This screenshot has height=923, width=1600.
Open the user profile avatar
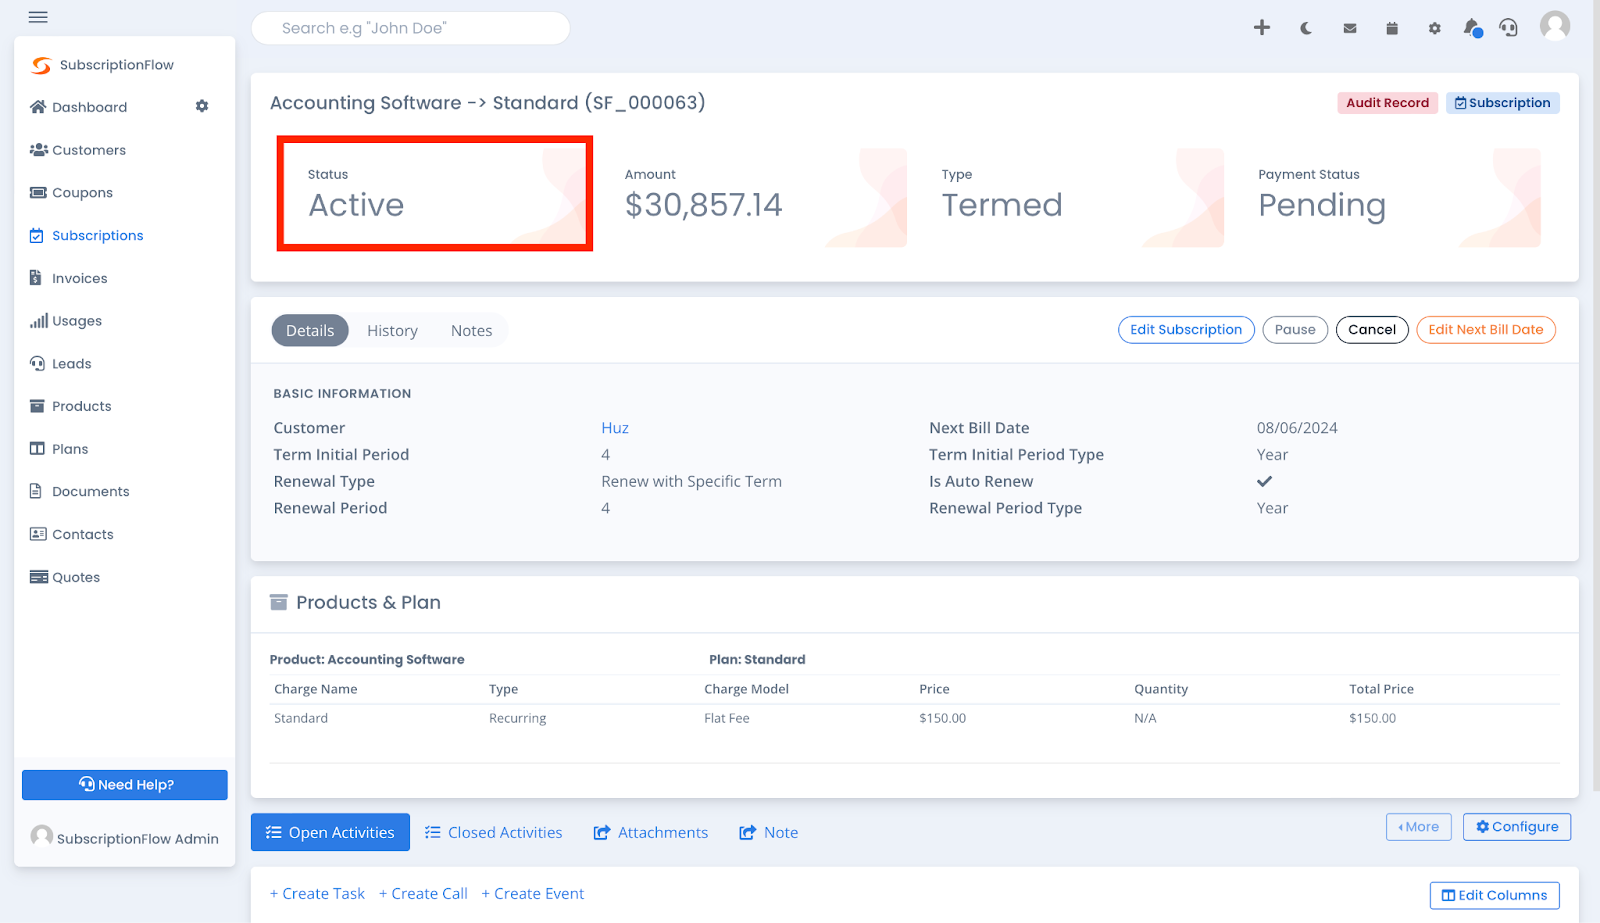click(x=1555, y=26)
